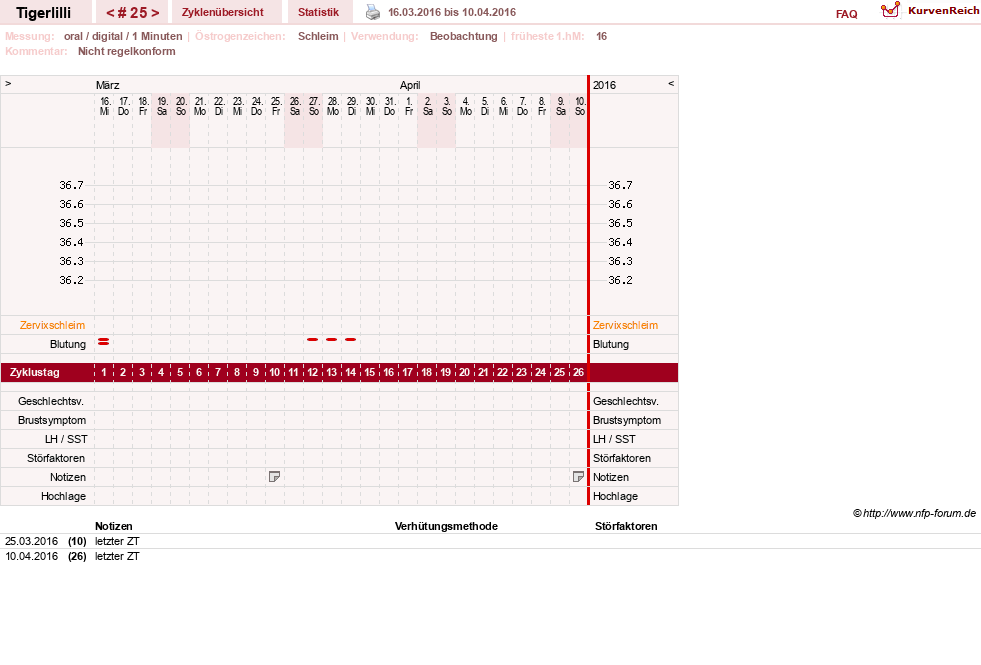The height and width of the screenshot is (665, 981).
Task: Click the Tigerlilli user name tab
Action: 44,13
